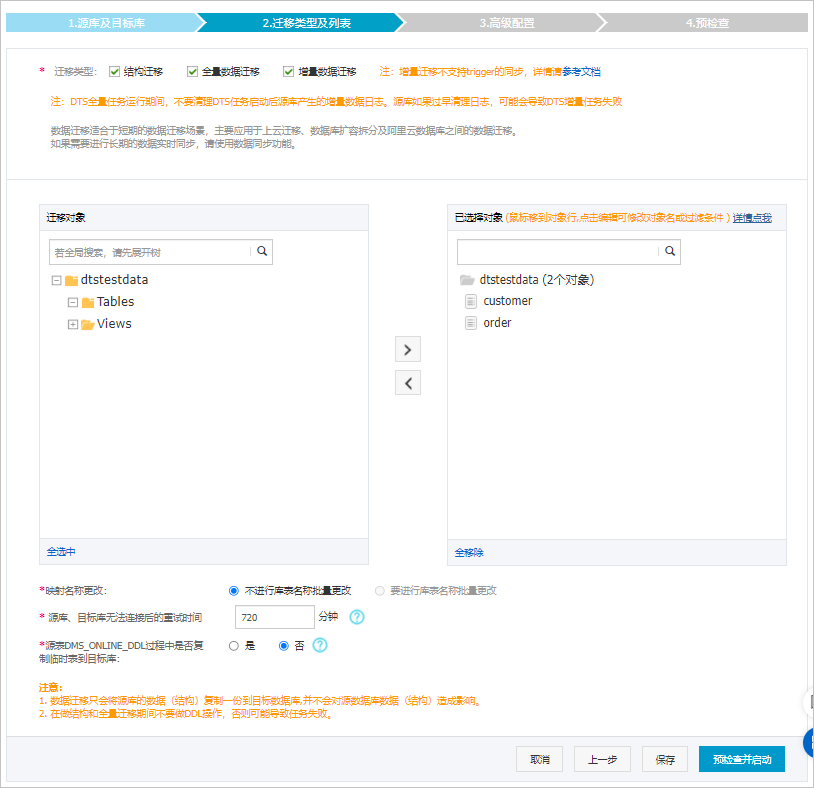Open help tooltip next to DMS_ONLINE_DDL option
Screen dimensions: 814x788
(x=320, y=645)
